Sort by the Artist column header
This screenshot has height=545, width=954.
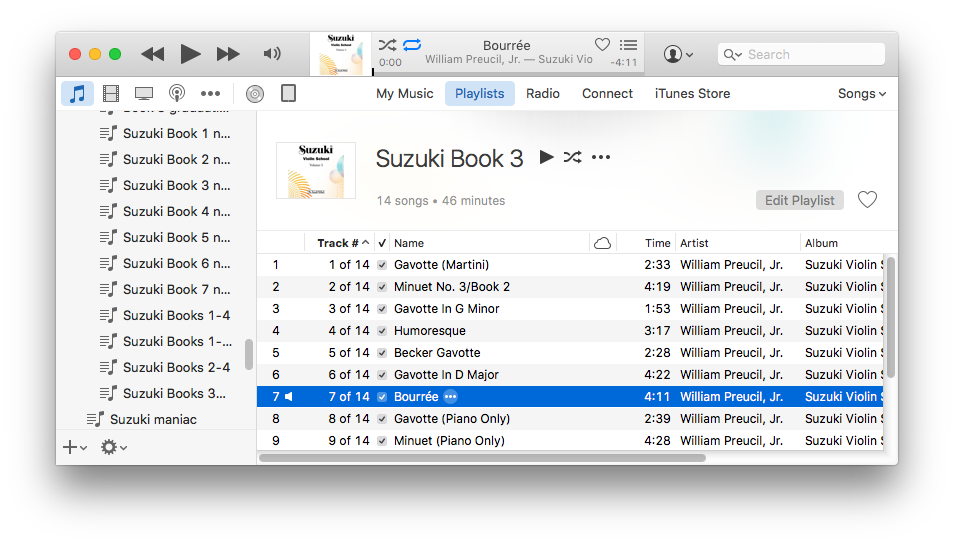point(737,243)
